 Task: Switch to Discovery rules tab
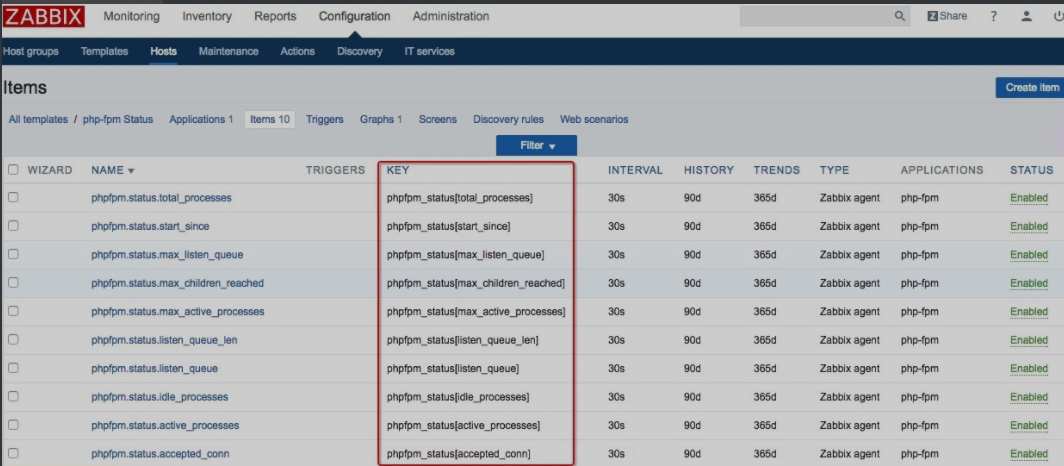pyautogui.click(x=508, y=119)
